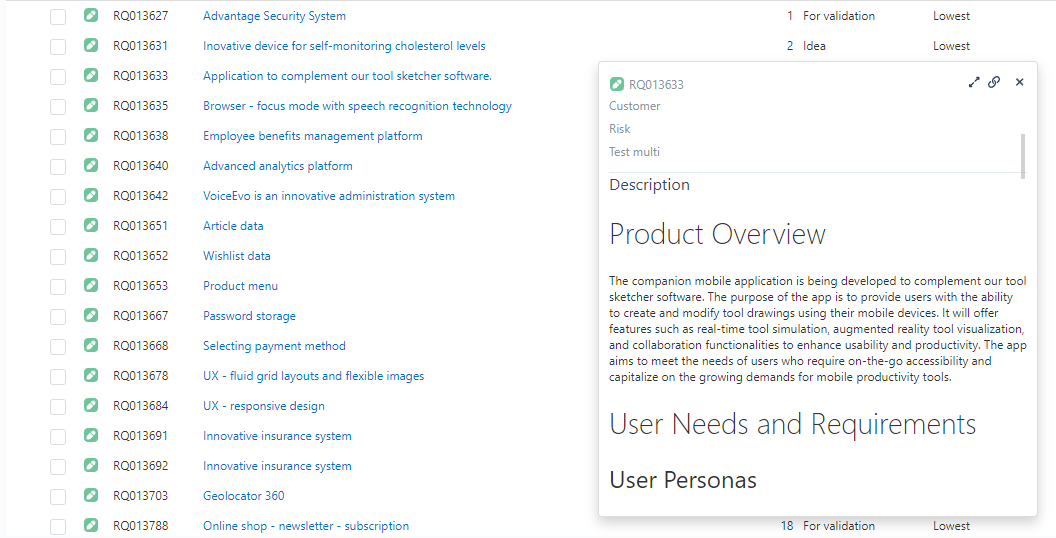Open the Employee benefits management platform link

coord(312,136)
